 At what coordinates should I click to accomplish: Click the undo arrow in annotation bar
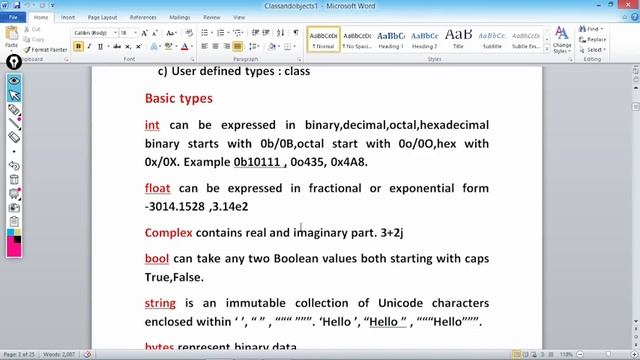14,166
